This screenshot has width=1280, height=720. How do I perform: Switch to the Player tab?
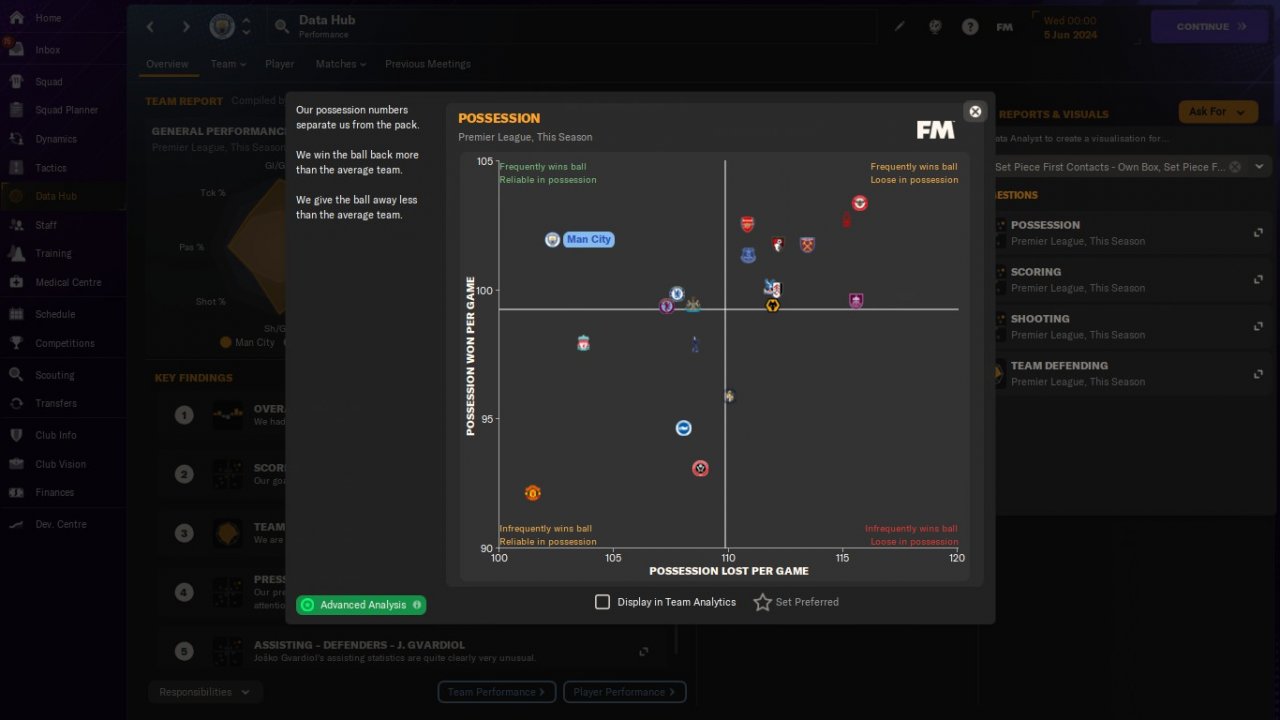coord(280,64)
